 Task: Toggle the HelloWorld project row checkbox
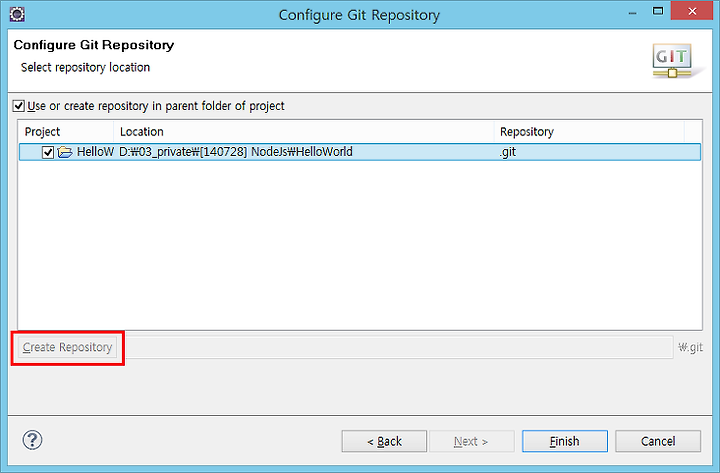click(48, 152)
